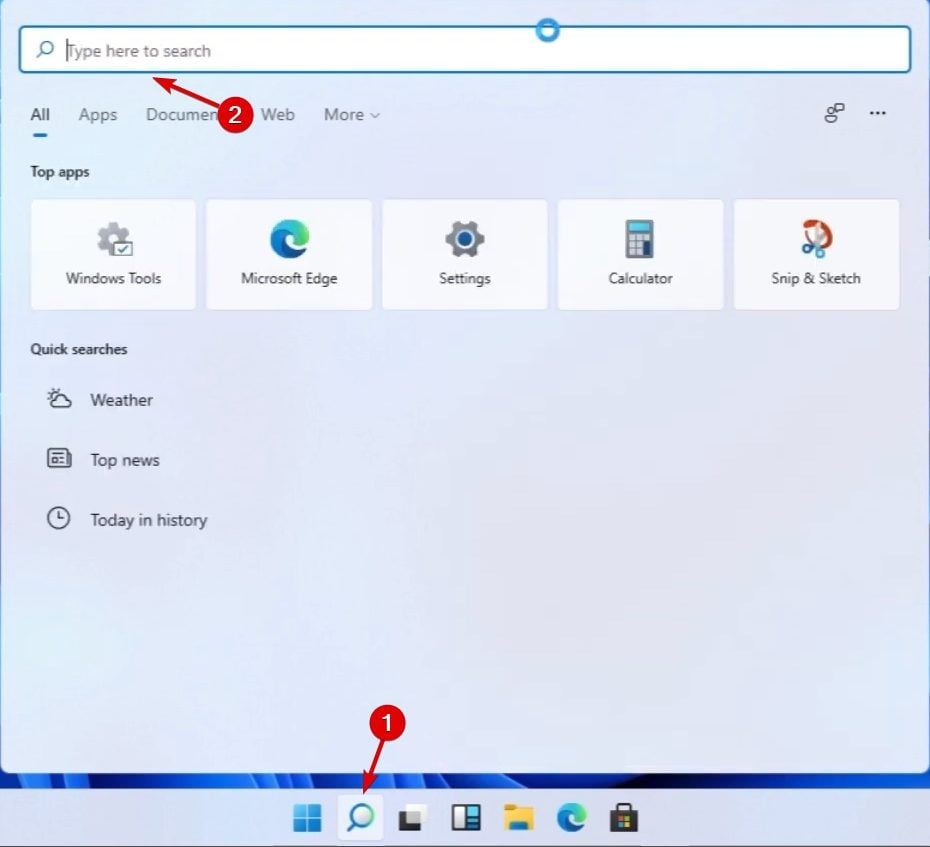Viewport: 930px width, 847px height.
Task: Open Windows Tools from Top apps
Action: point(112,253)
